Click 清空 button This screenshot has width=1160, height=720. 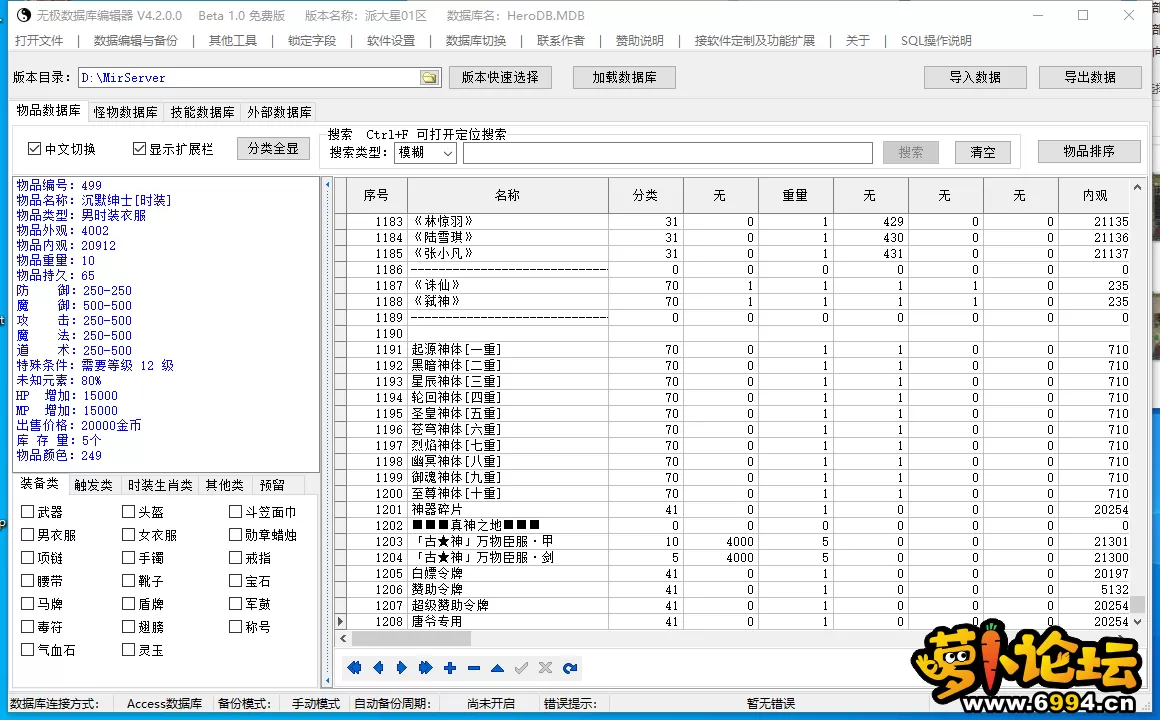tap(983, 152)
